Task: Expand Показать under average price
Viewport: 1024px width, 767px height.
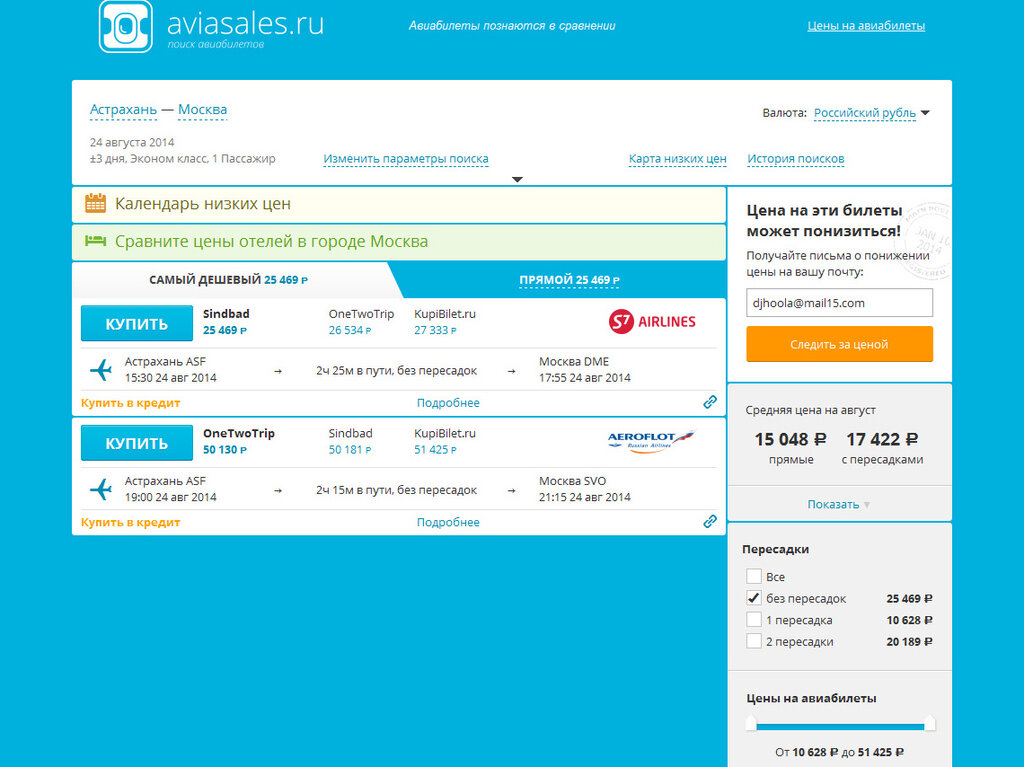Action: pos(839,504)
